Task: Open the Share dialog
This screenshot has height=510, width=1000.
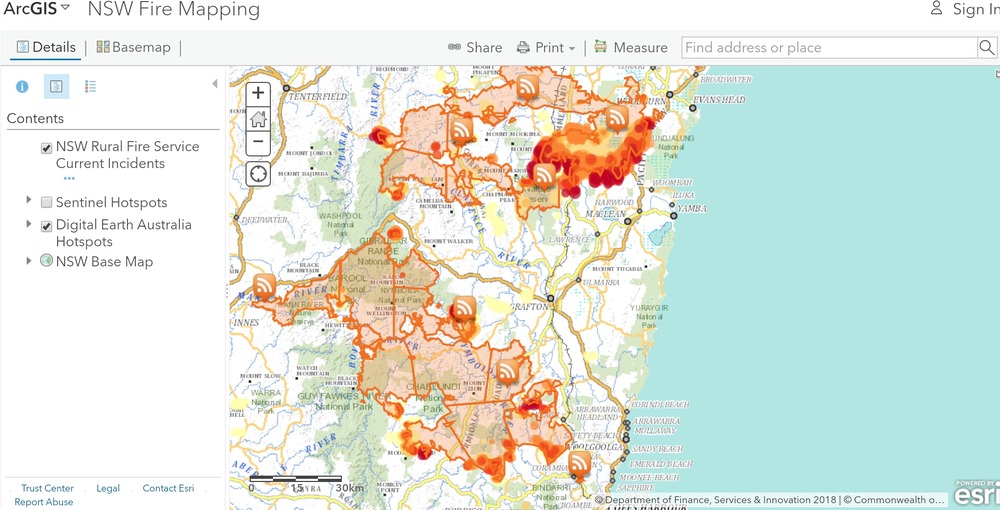Action: [474, 47]
